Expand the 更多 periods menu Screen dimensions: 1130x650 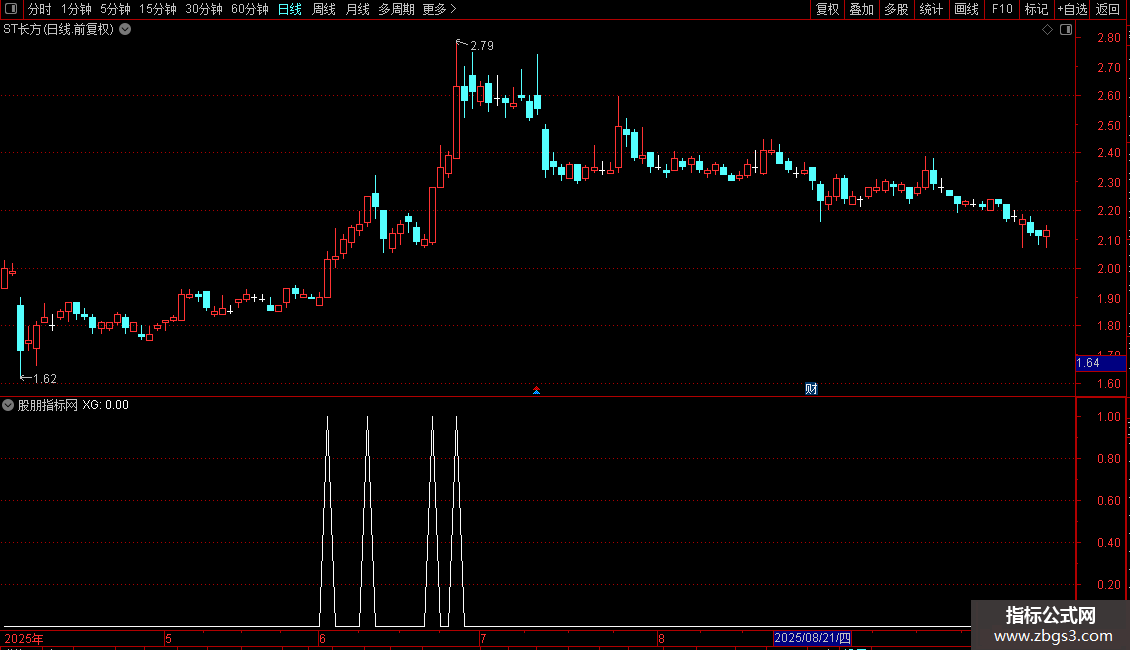[x=440, y=9]
